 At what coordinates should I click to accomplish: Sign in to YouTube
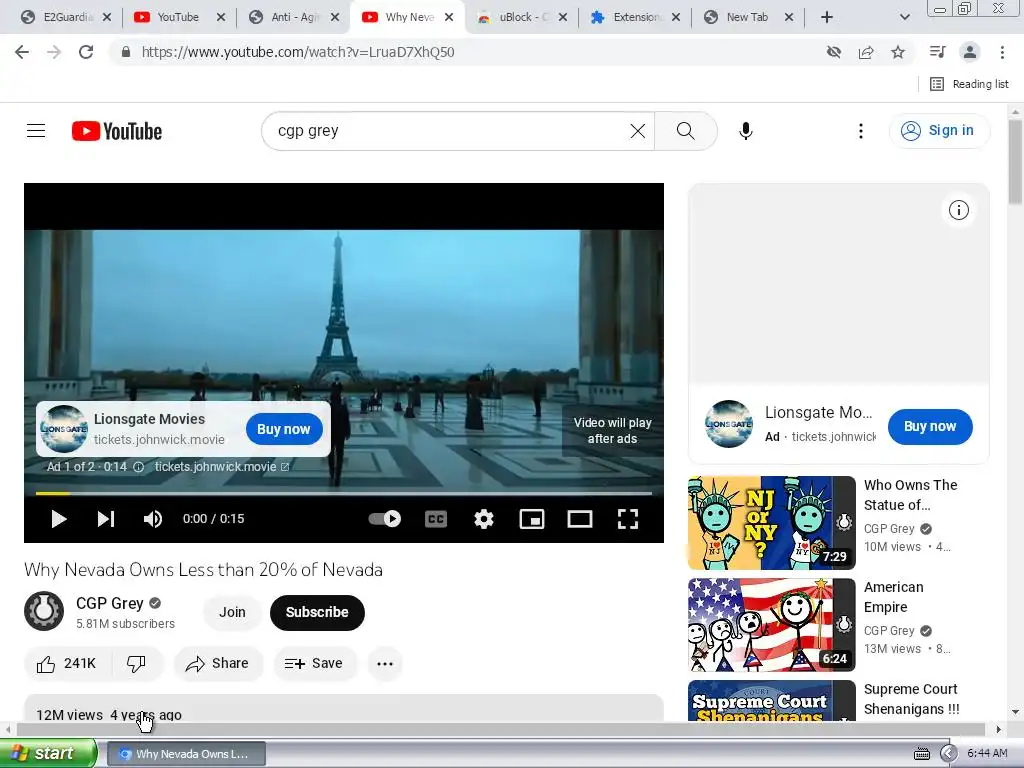(938, 131)
